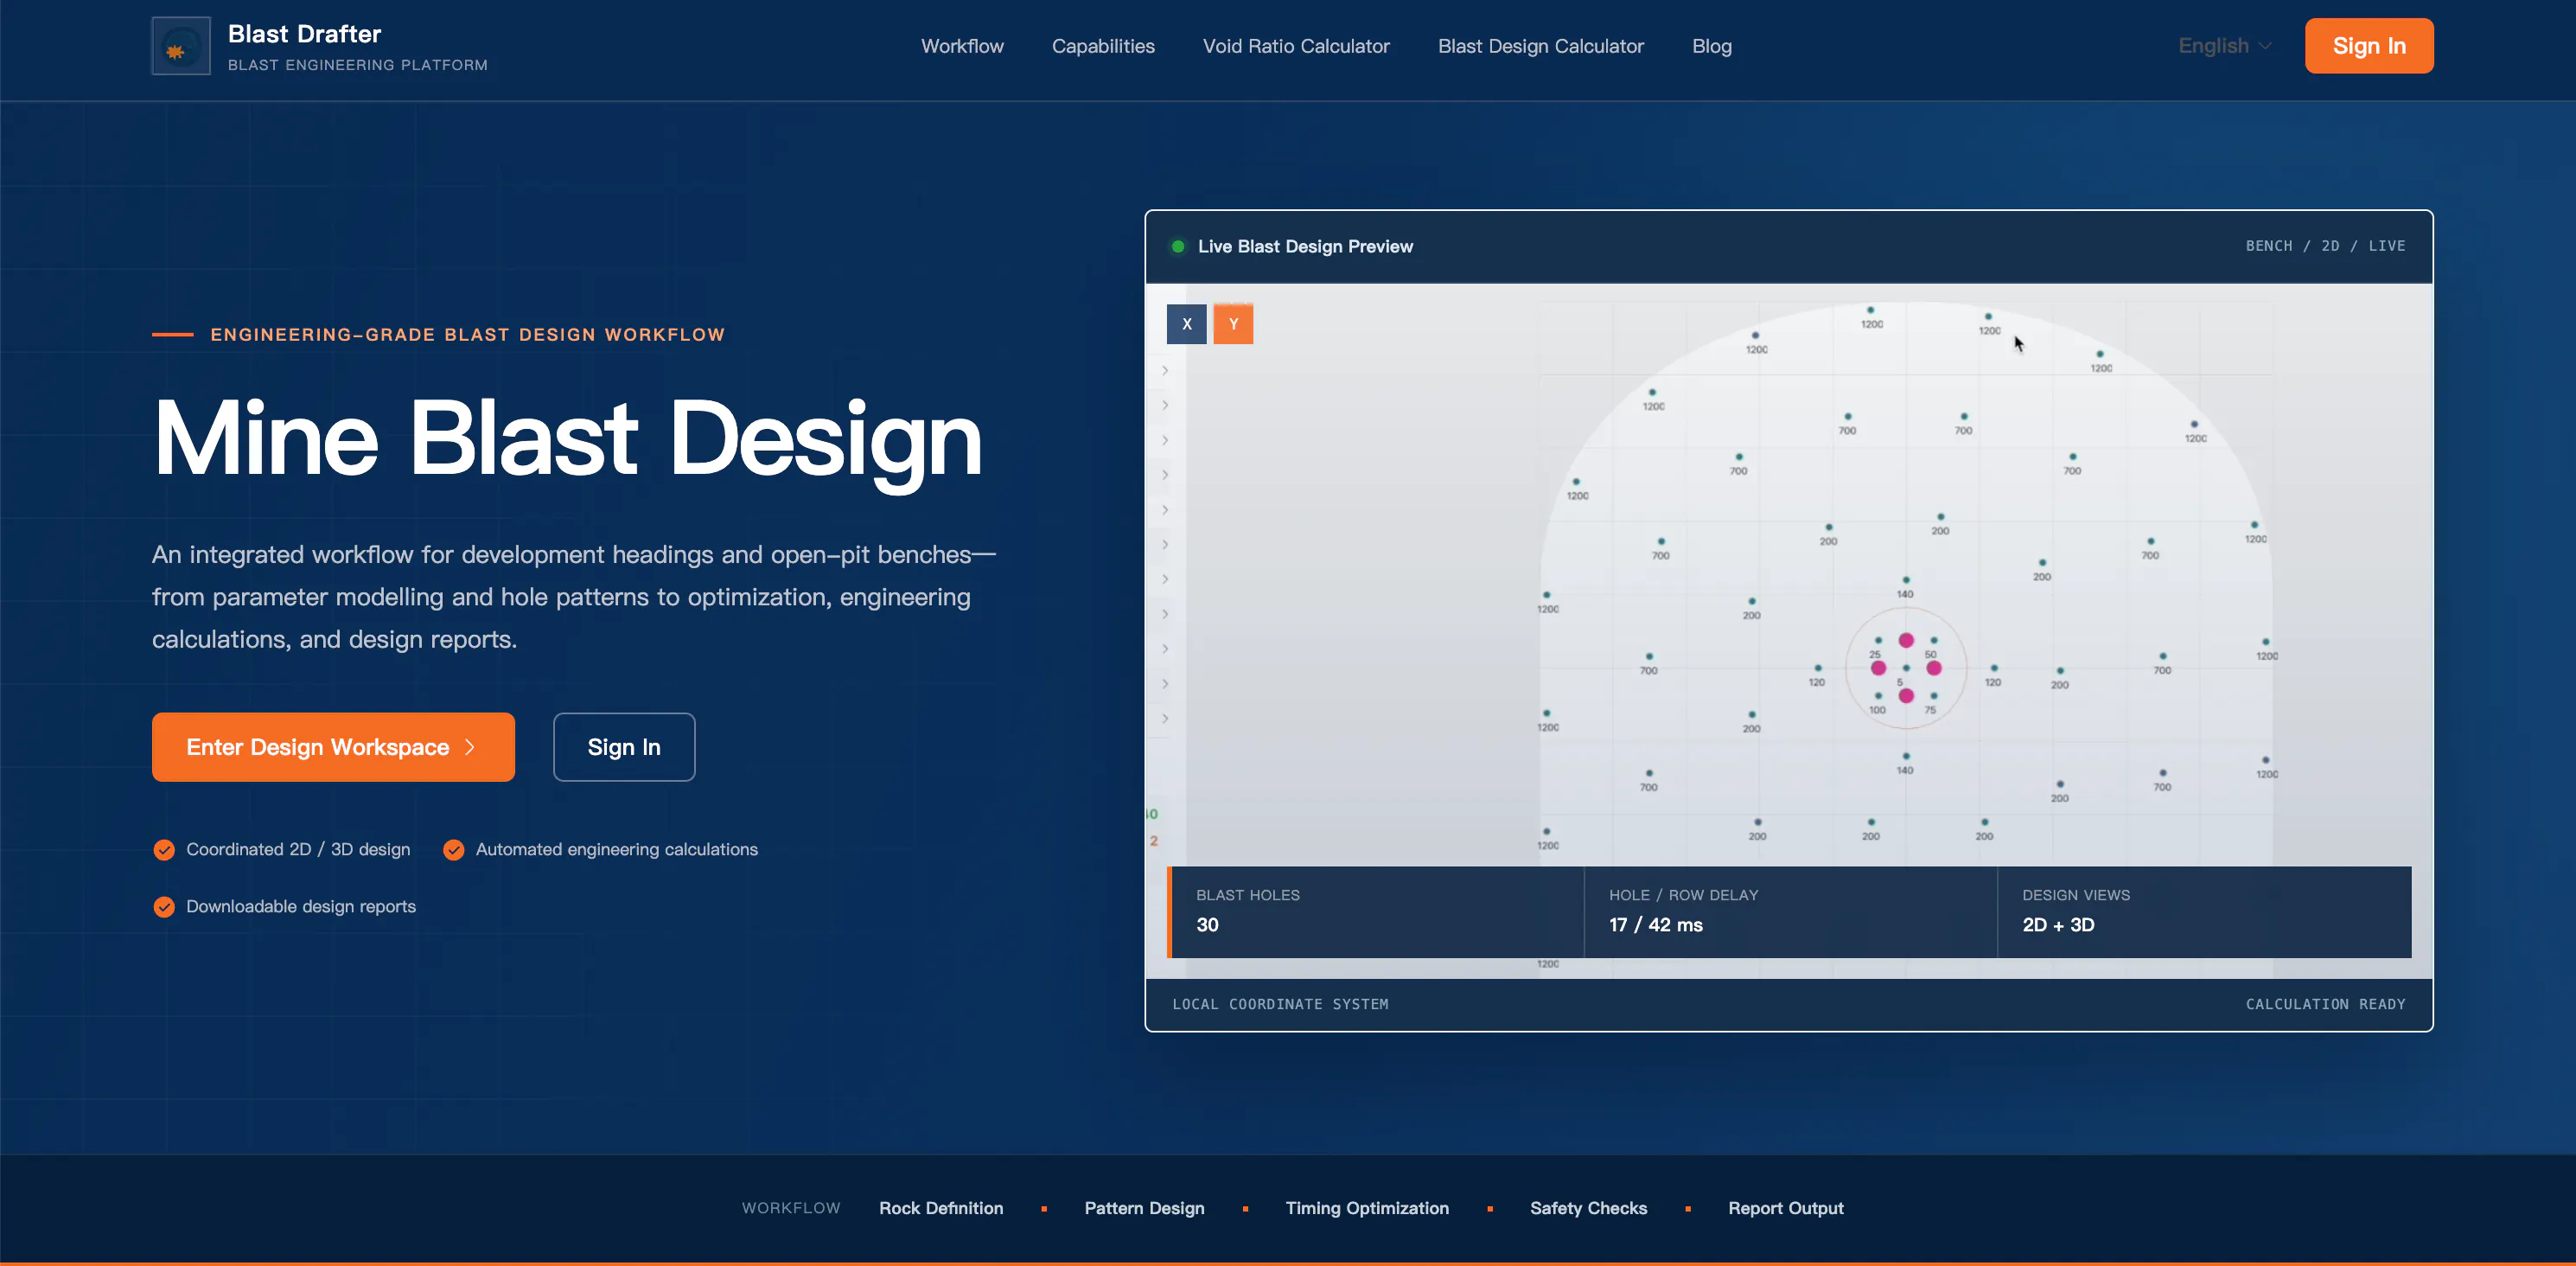Toggle the X axis button in preview
This screenshot has height=1266, width=2576.
tap(1187, 324)
